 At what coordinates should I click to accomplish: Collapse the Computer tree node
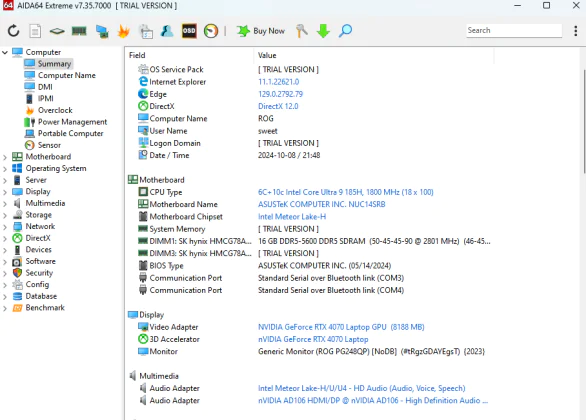tap(5, 52)
